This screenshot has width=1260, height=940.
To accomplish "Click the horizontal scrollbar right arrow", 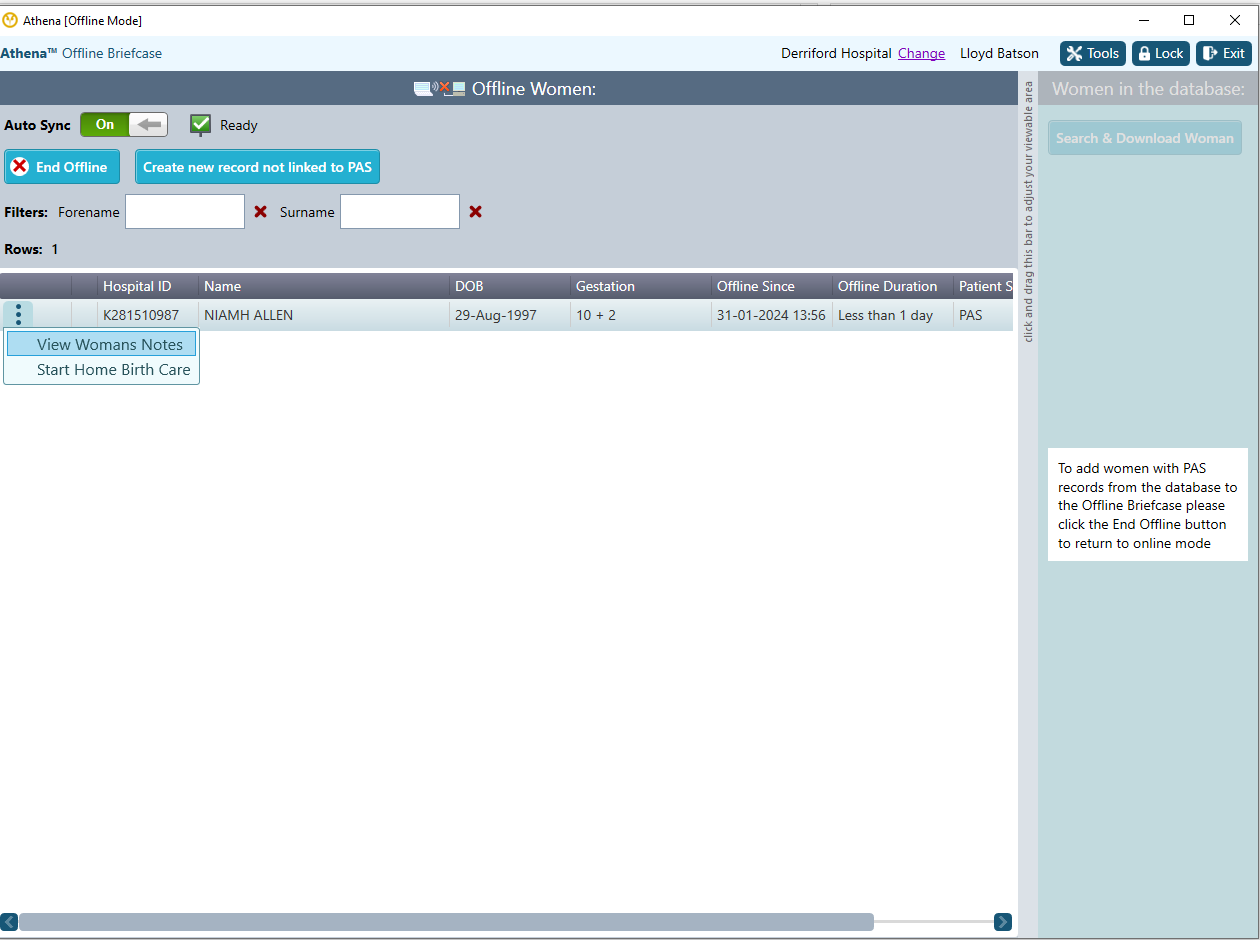I will (1003, 922).
